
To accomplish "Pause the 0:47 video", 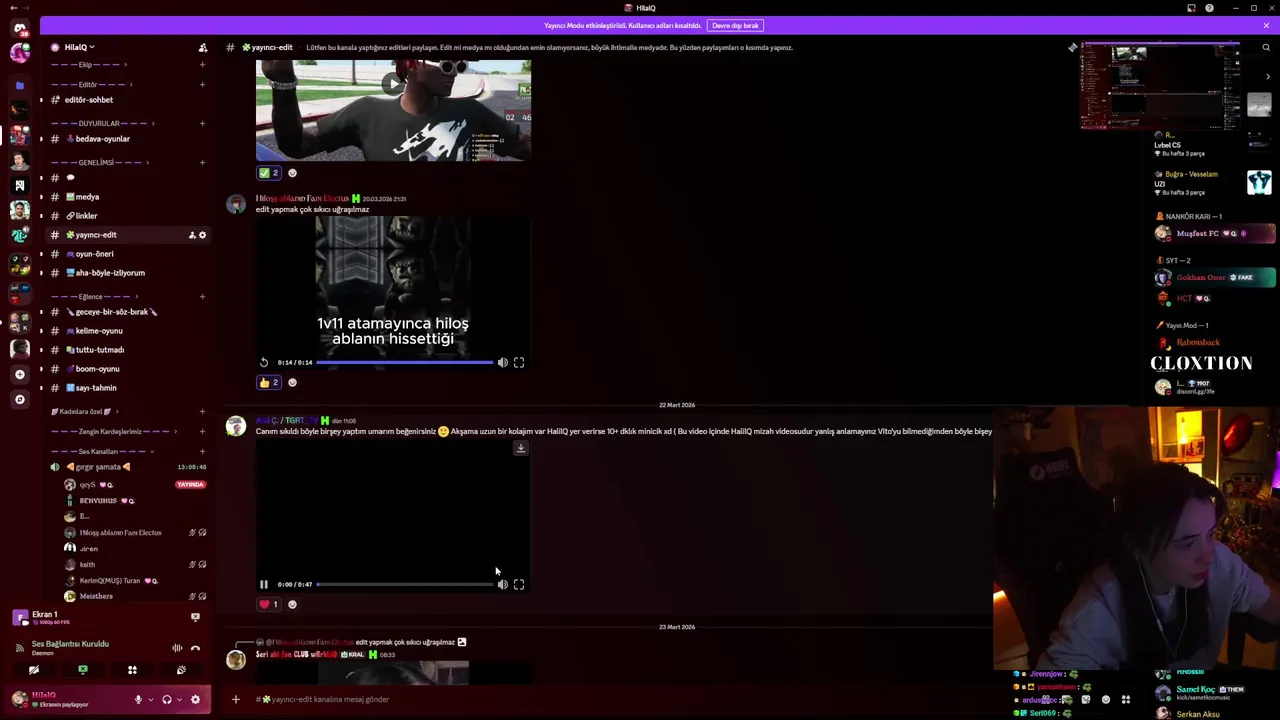I will (264, 585).
